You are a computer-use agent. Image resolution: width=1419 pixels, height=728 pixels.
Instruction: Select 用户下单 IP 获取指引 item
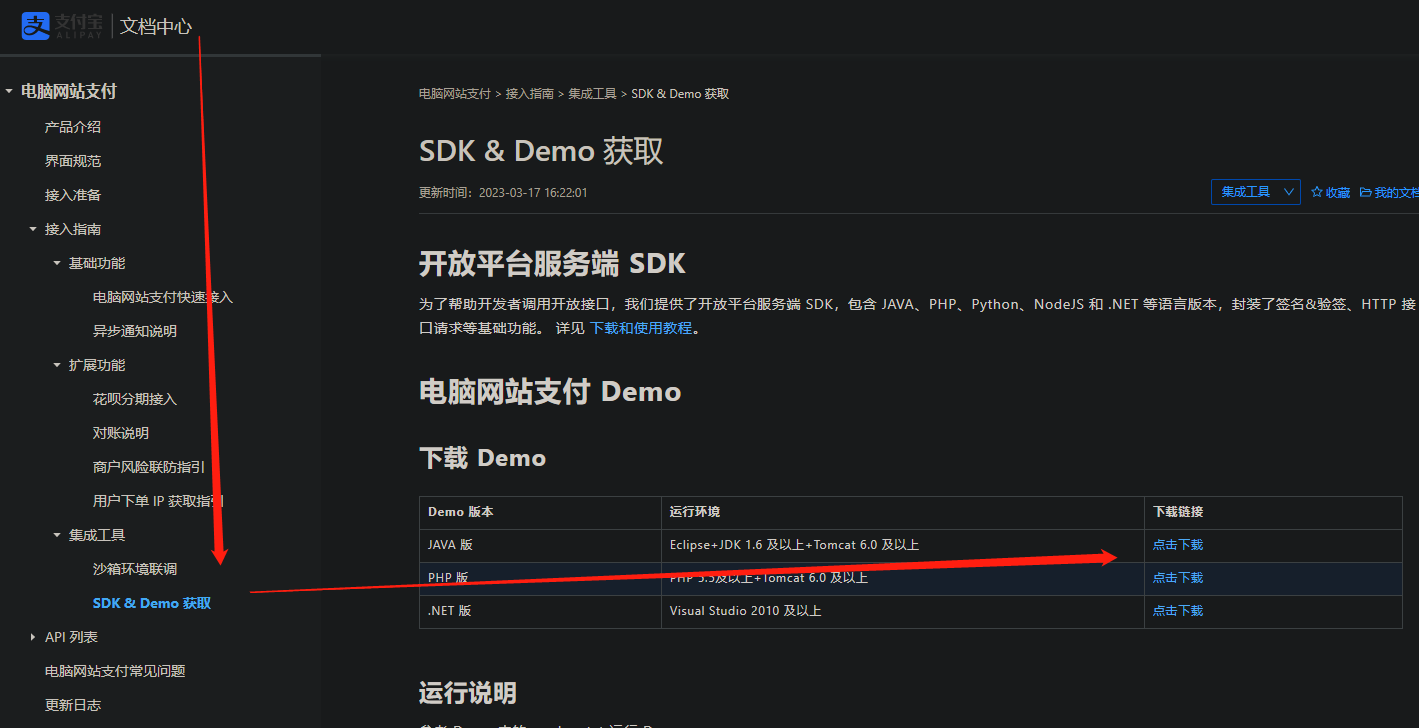pos(158,501)
